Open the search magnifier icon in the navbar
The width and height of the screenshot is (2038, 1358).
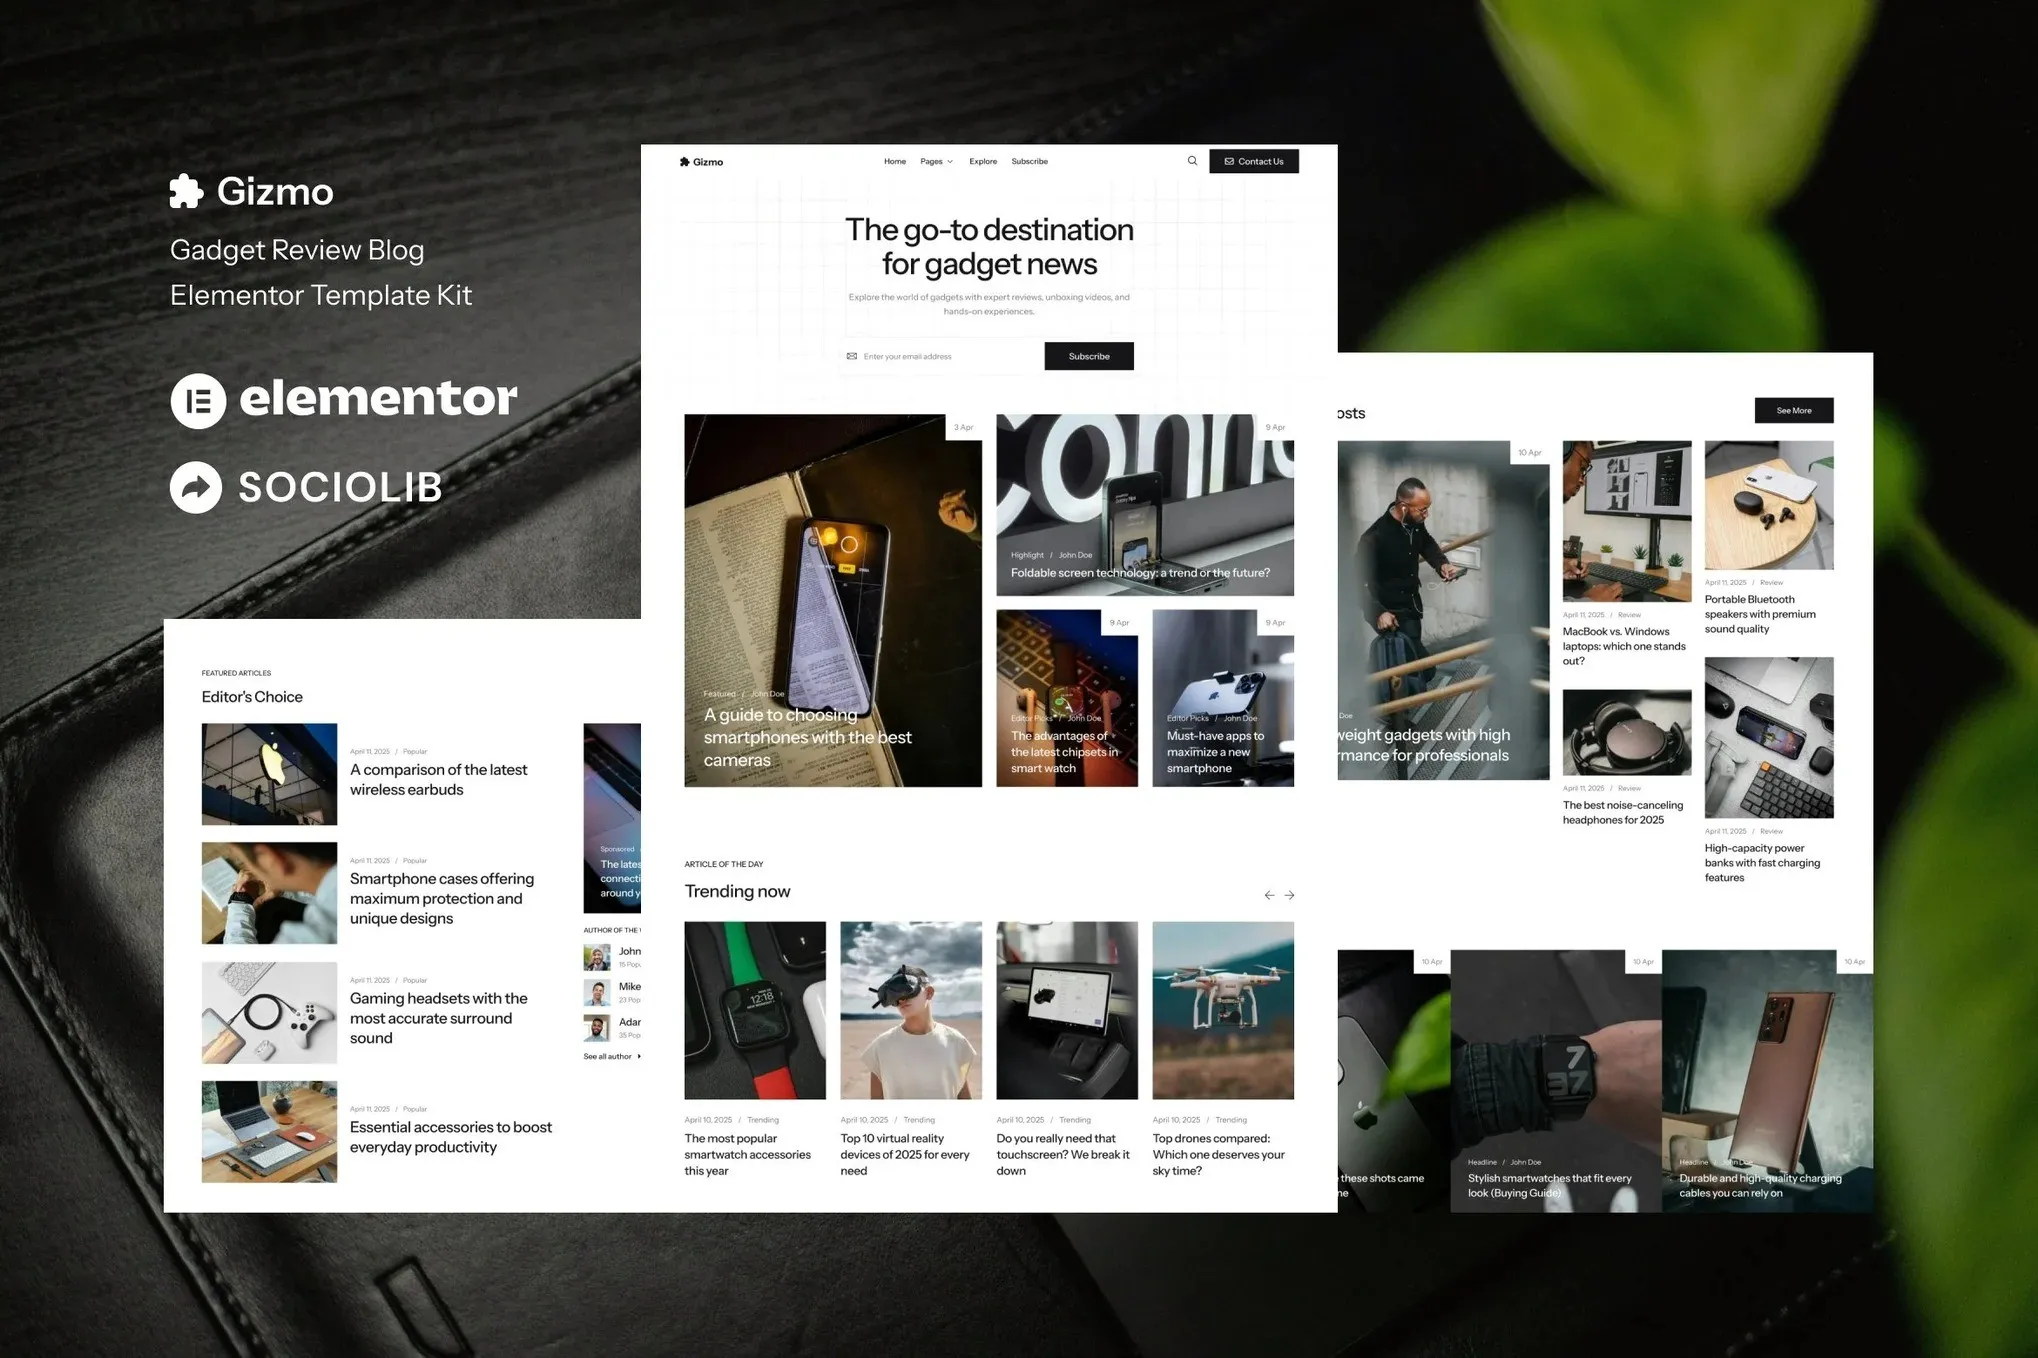[1192, 161]
